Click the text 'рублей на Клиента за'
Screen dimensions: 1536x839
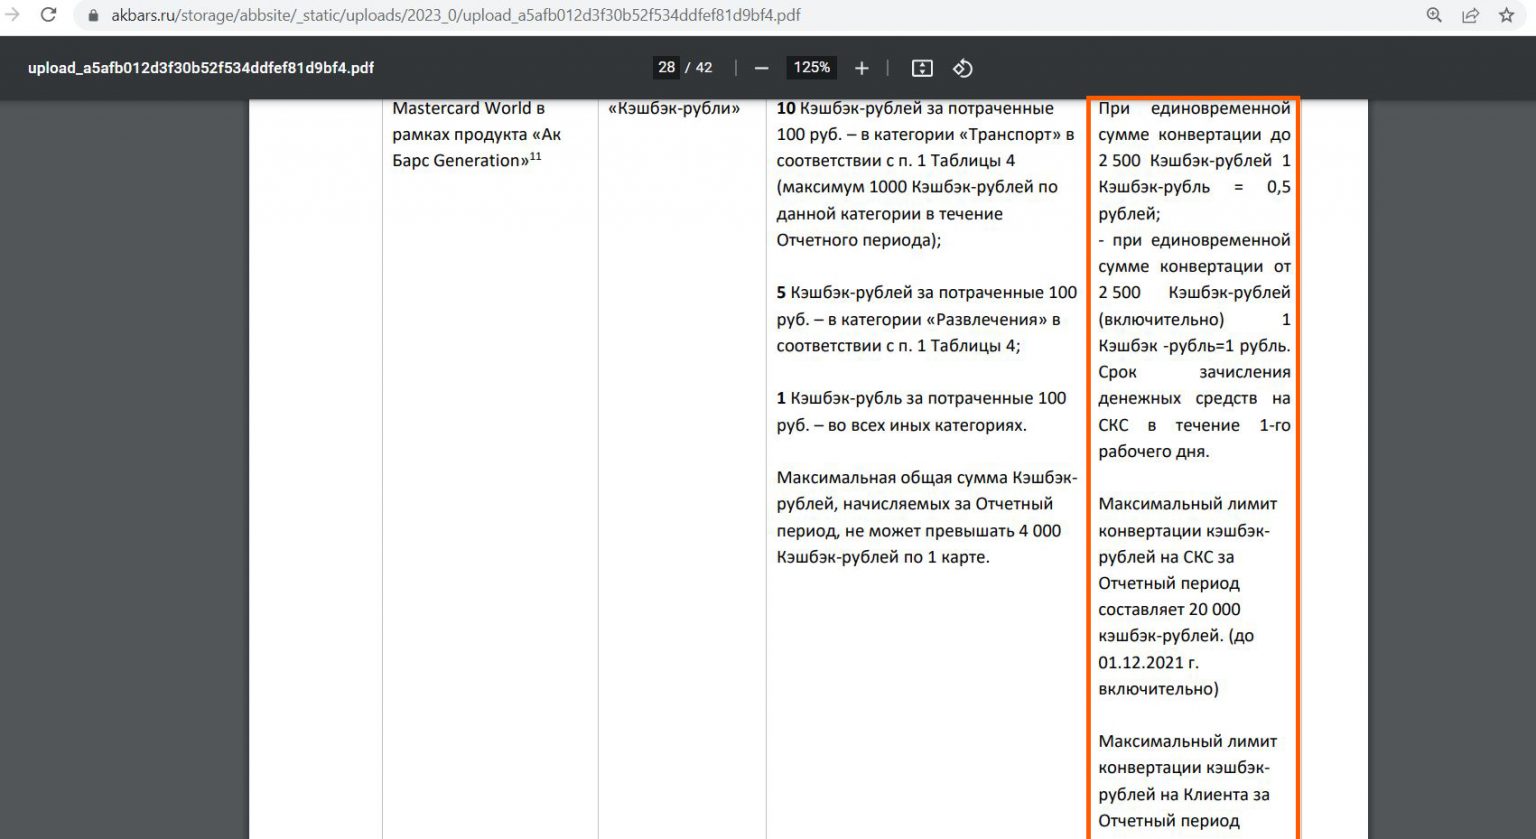[1184, 795]
